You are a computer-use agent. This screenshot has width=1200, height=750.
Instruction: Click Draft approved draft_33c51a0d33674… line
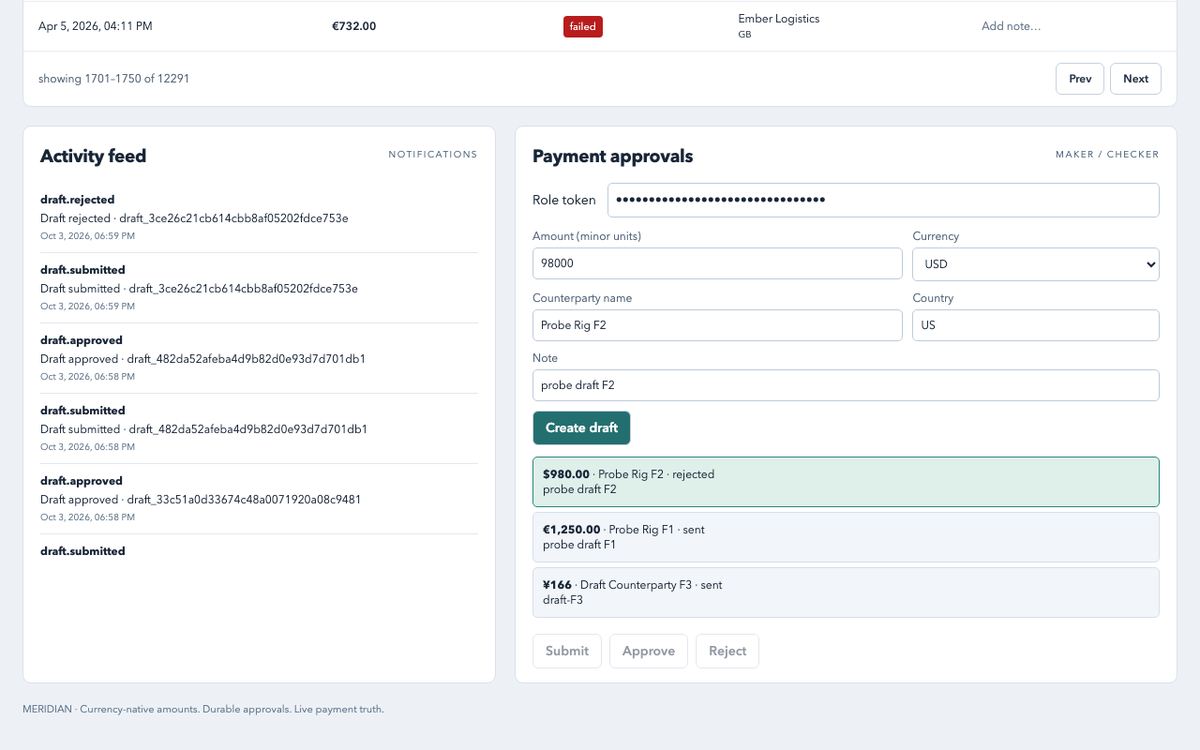click(x=200, y=499)
